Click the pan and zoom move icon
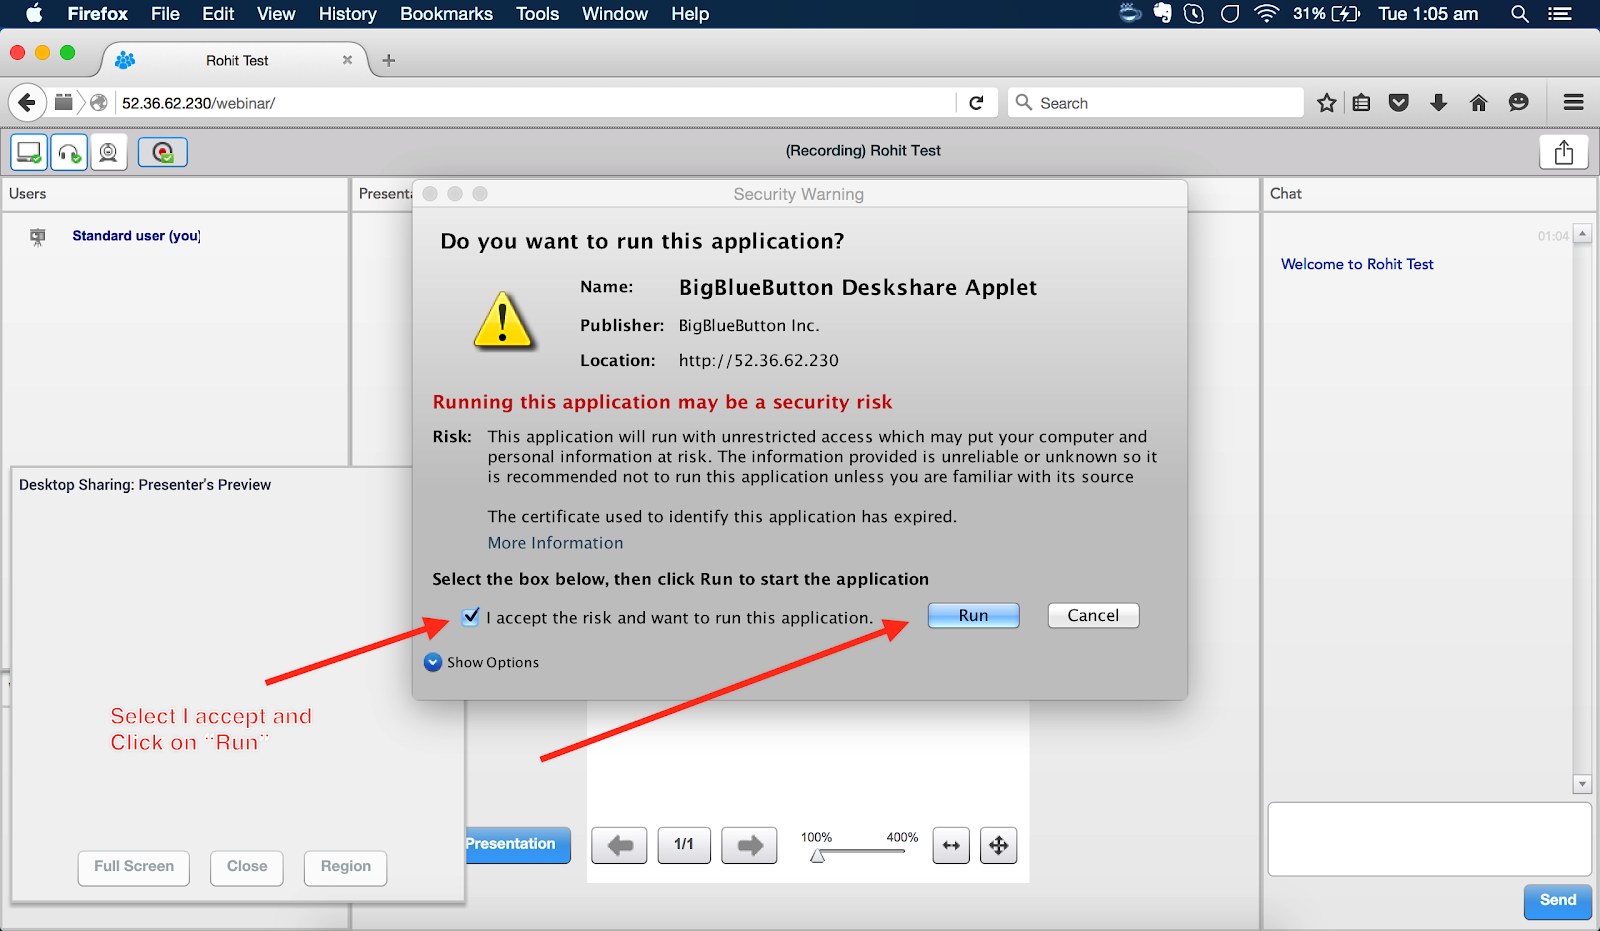 999,845
